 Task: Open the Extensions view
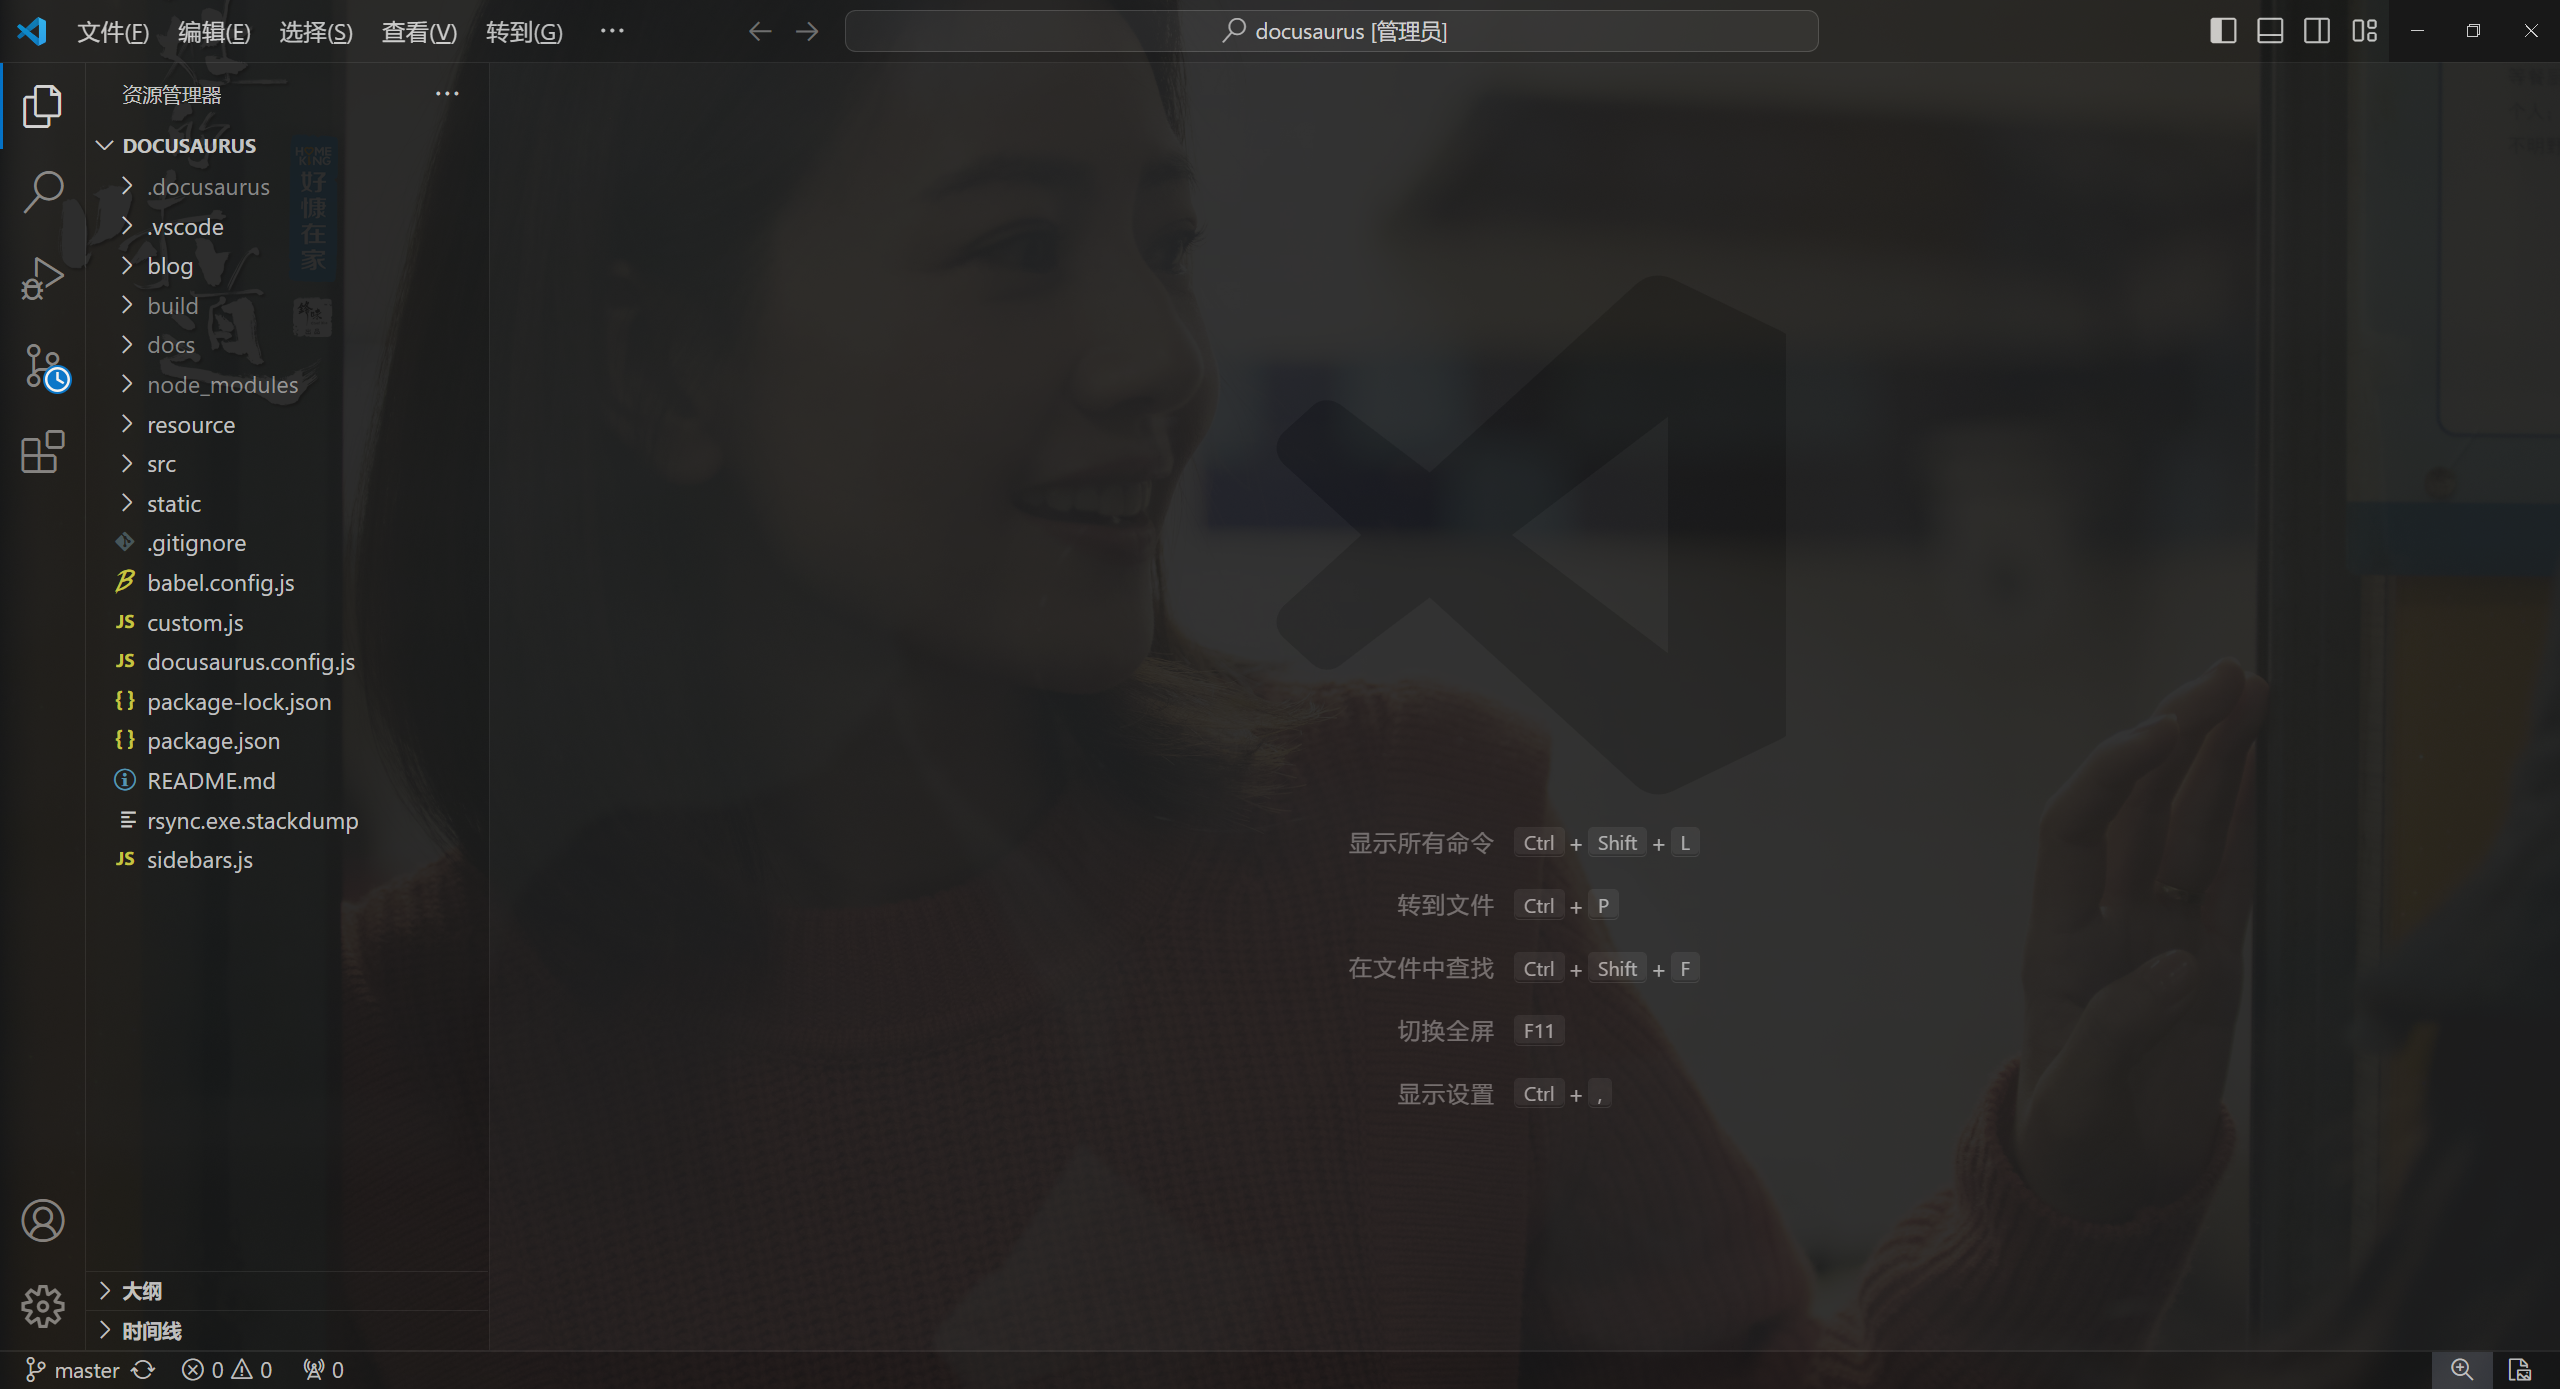point(42,452)
